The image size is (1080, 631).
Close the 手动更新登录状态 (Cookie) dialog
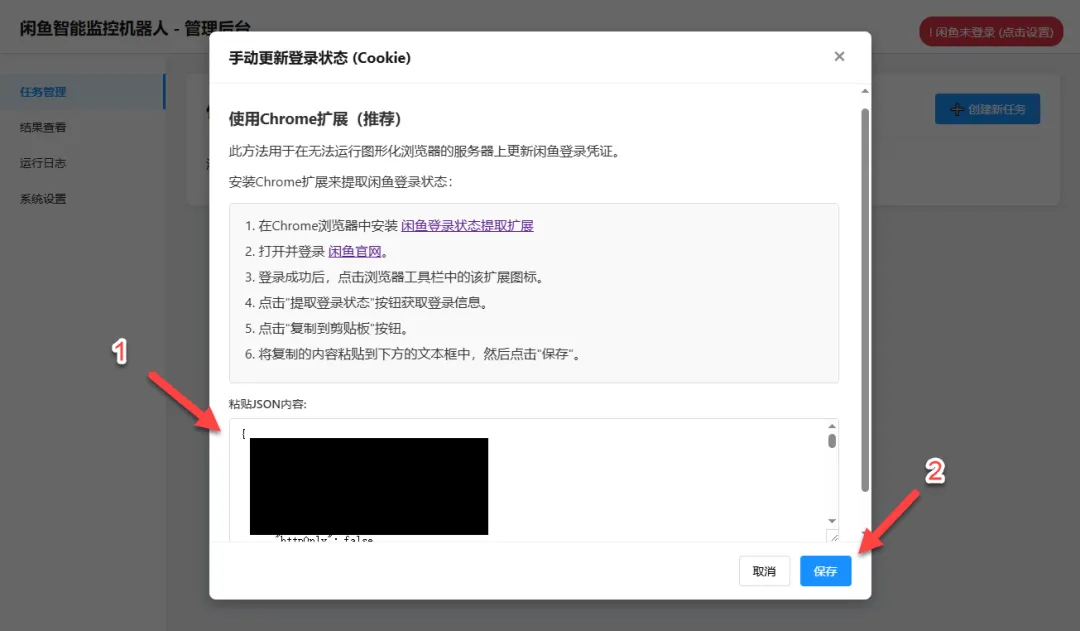click(x=839, y=56)
